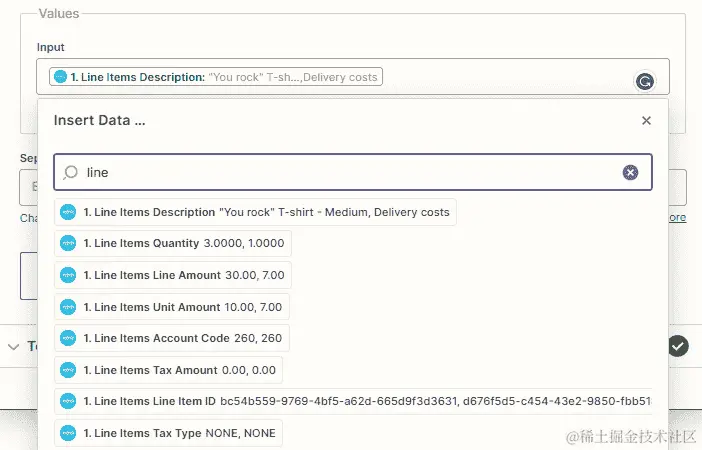Insert Line Items Tax Type NONE, NONE
The width and height of the screenshot is (702, 450).
pos(168,433)
